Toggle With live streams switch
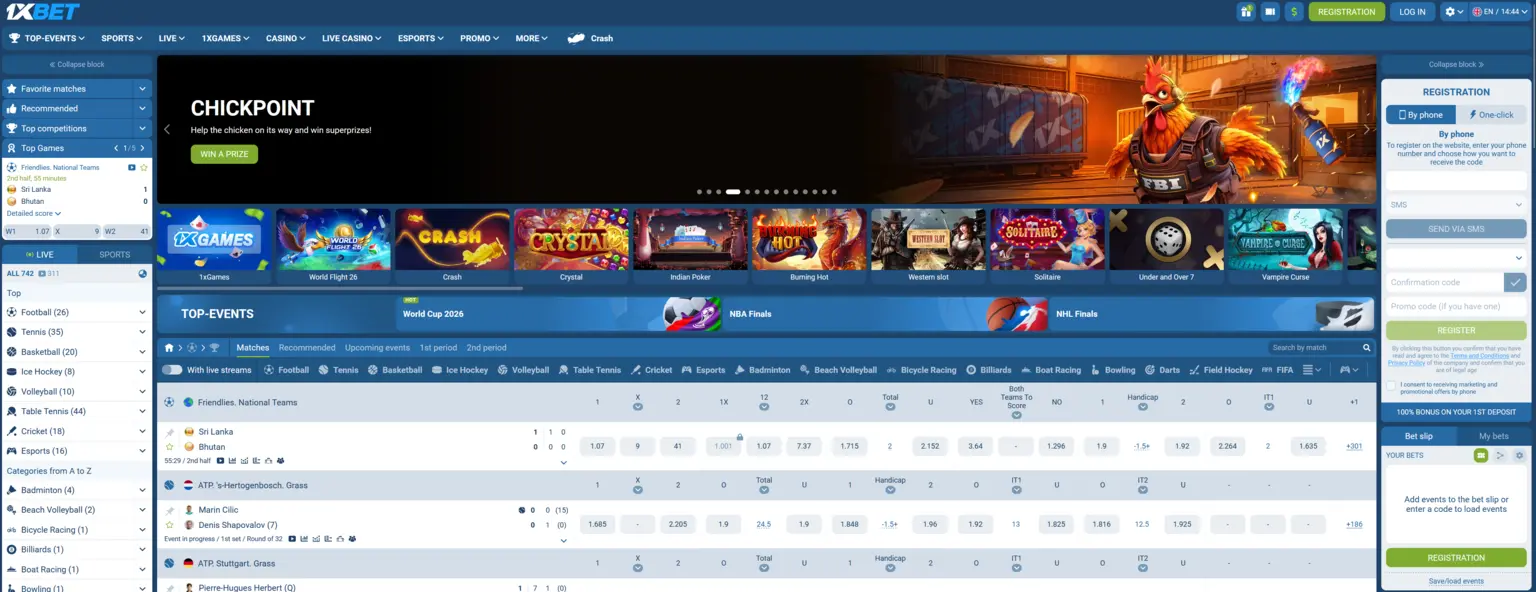 point(172,370)
